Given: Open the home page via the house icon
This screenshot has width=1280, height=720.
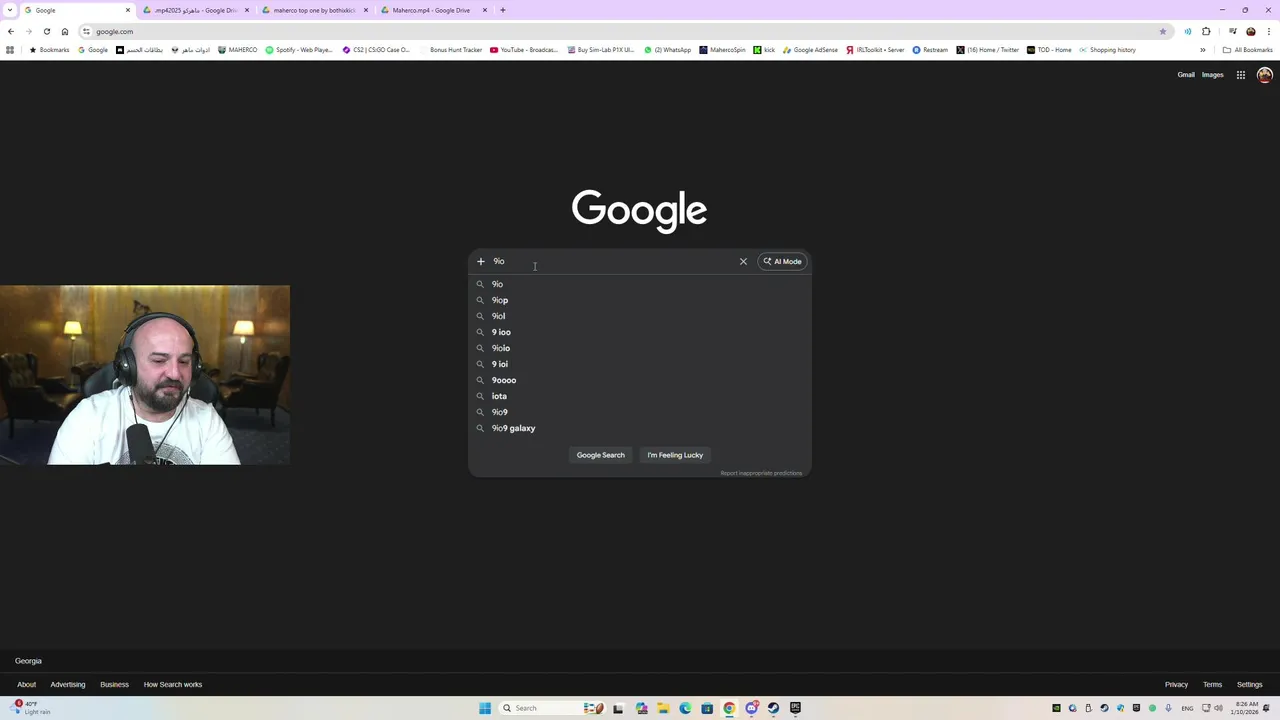Looking at the screenshot, I should coord(65,31).
